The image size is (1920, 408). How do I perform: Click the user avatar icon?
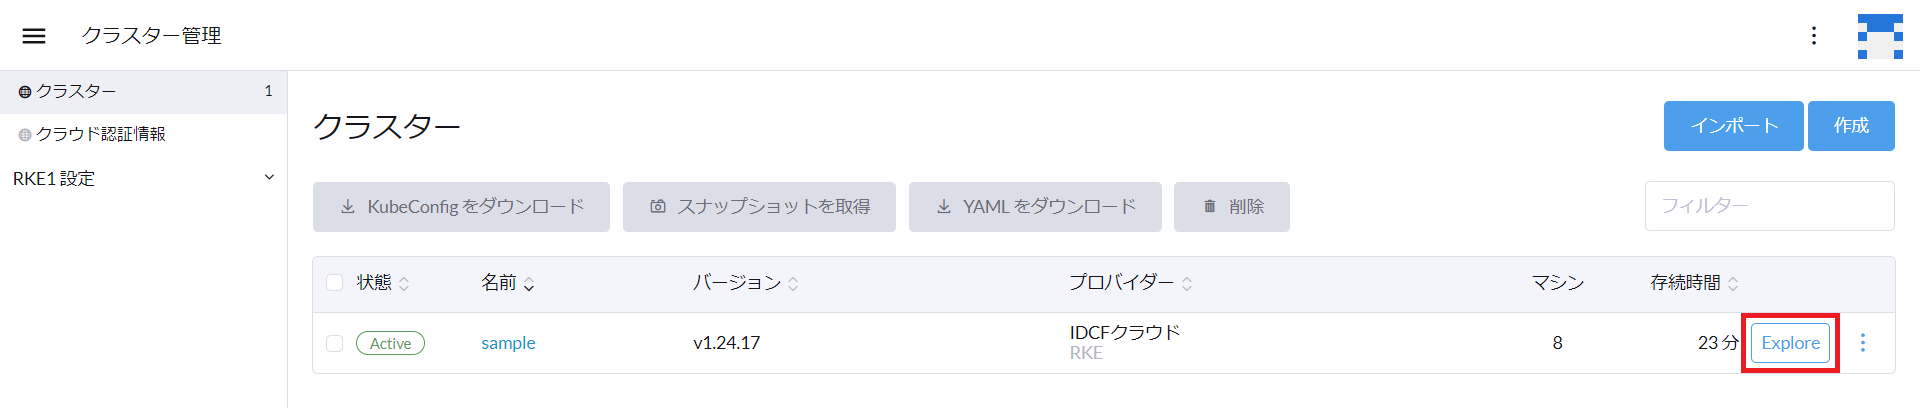(1880, 36)
